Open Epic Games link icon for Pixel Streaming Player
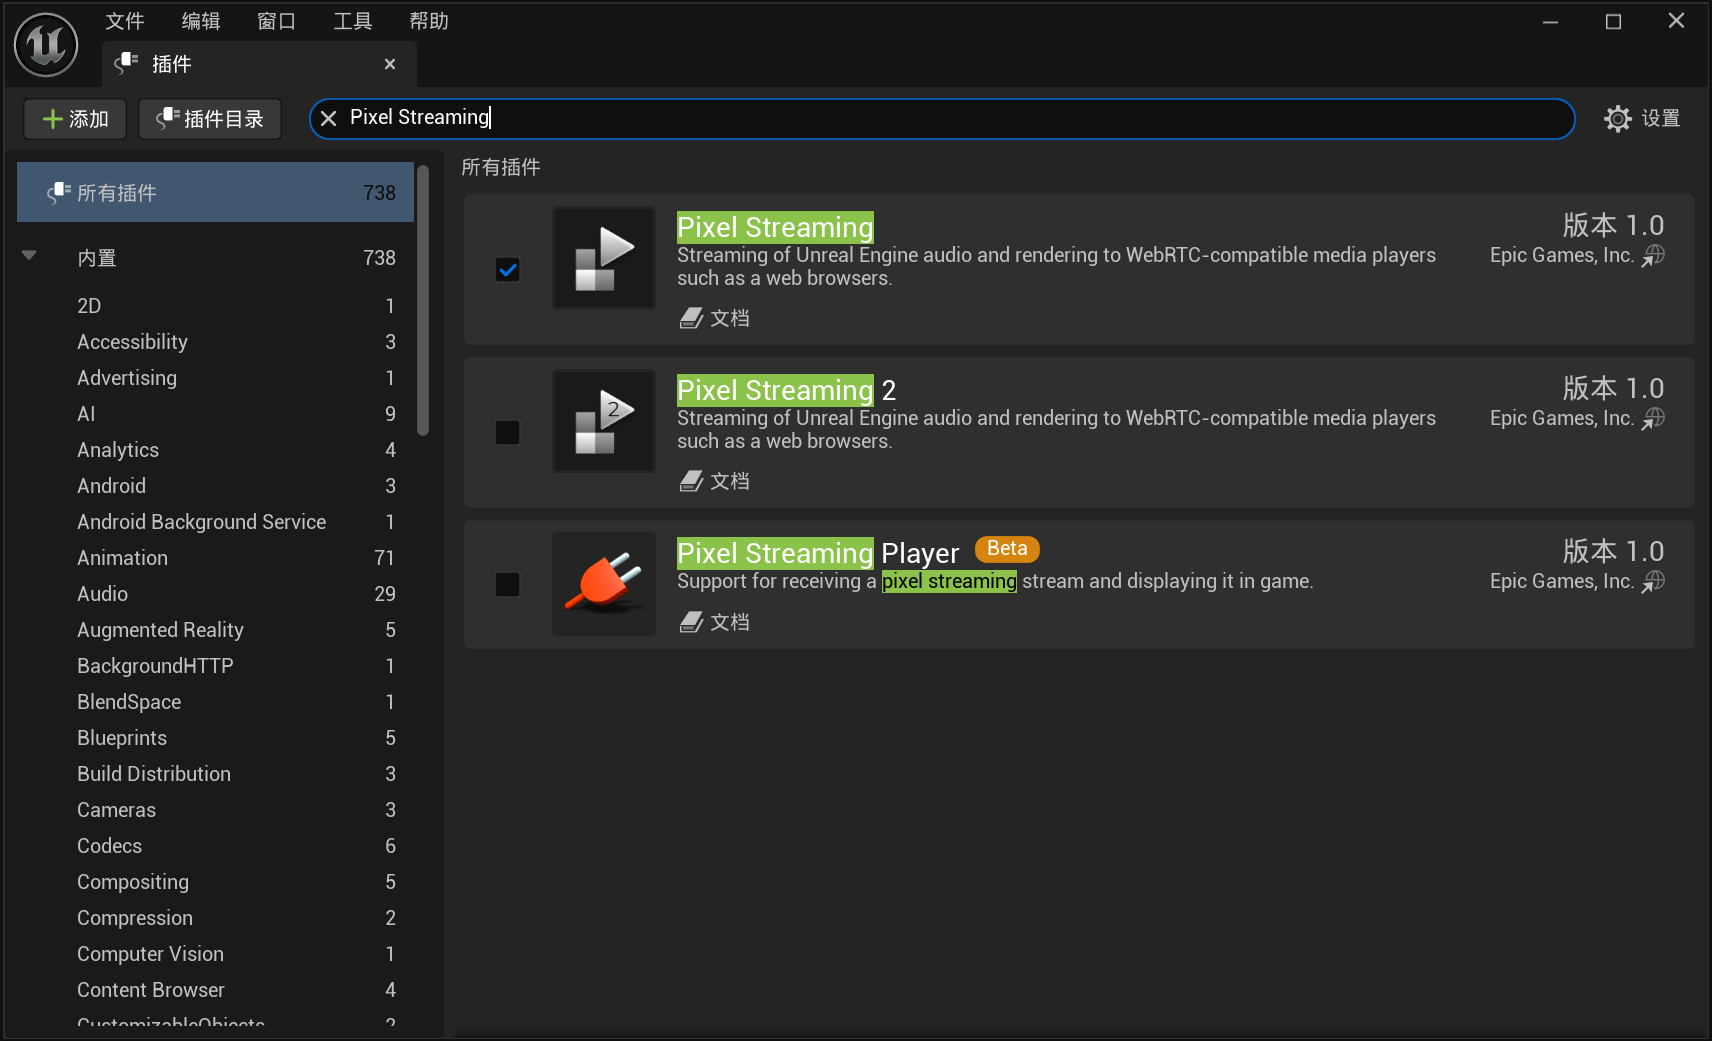 click(x=1653, y=582)
